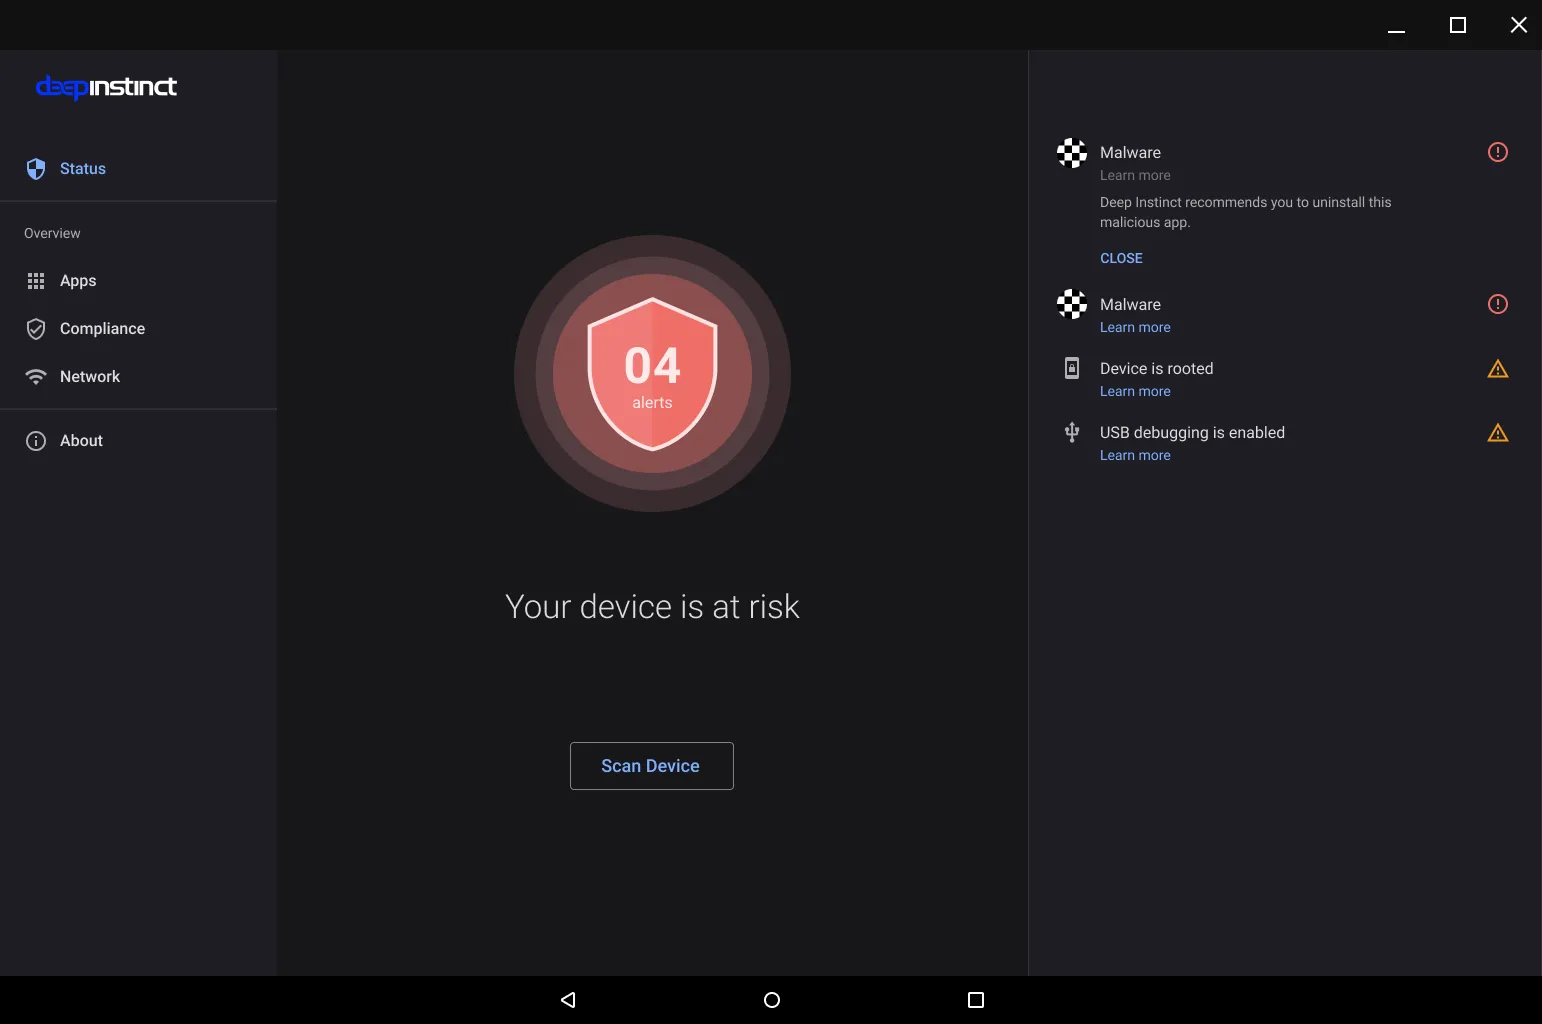Click the orange warning triangle for USB debugging

point(1498,433)
